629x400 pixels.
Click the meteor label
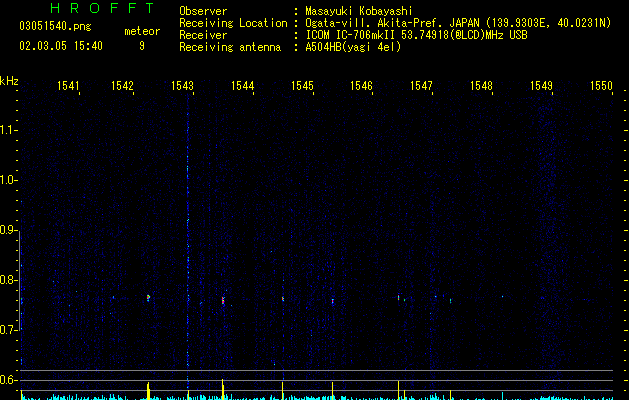coord(142,31)
